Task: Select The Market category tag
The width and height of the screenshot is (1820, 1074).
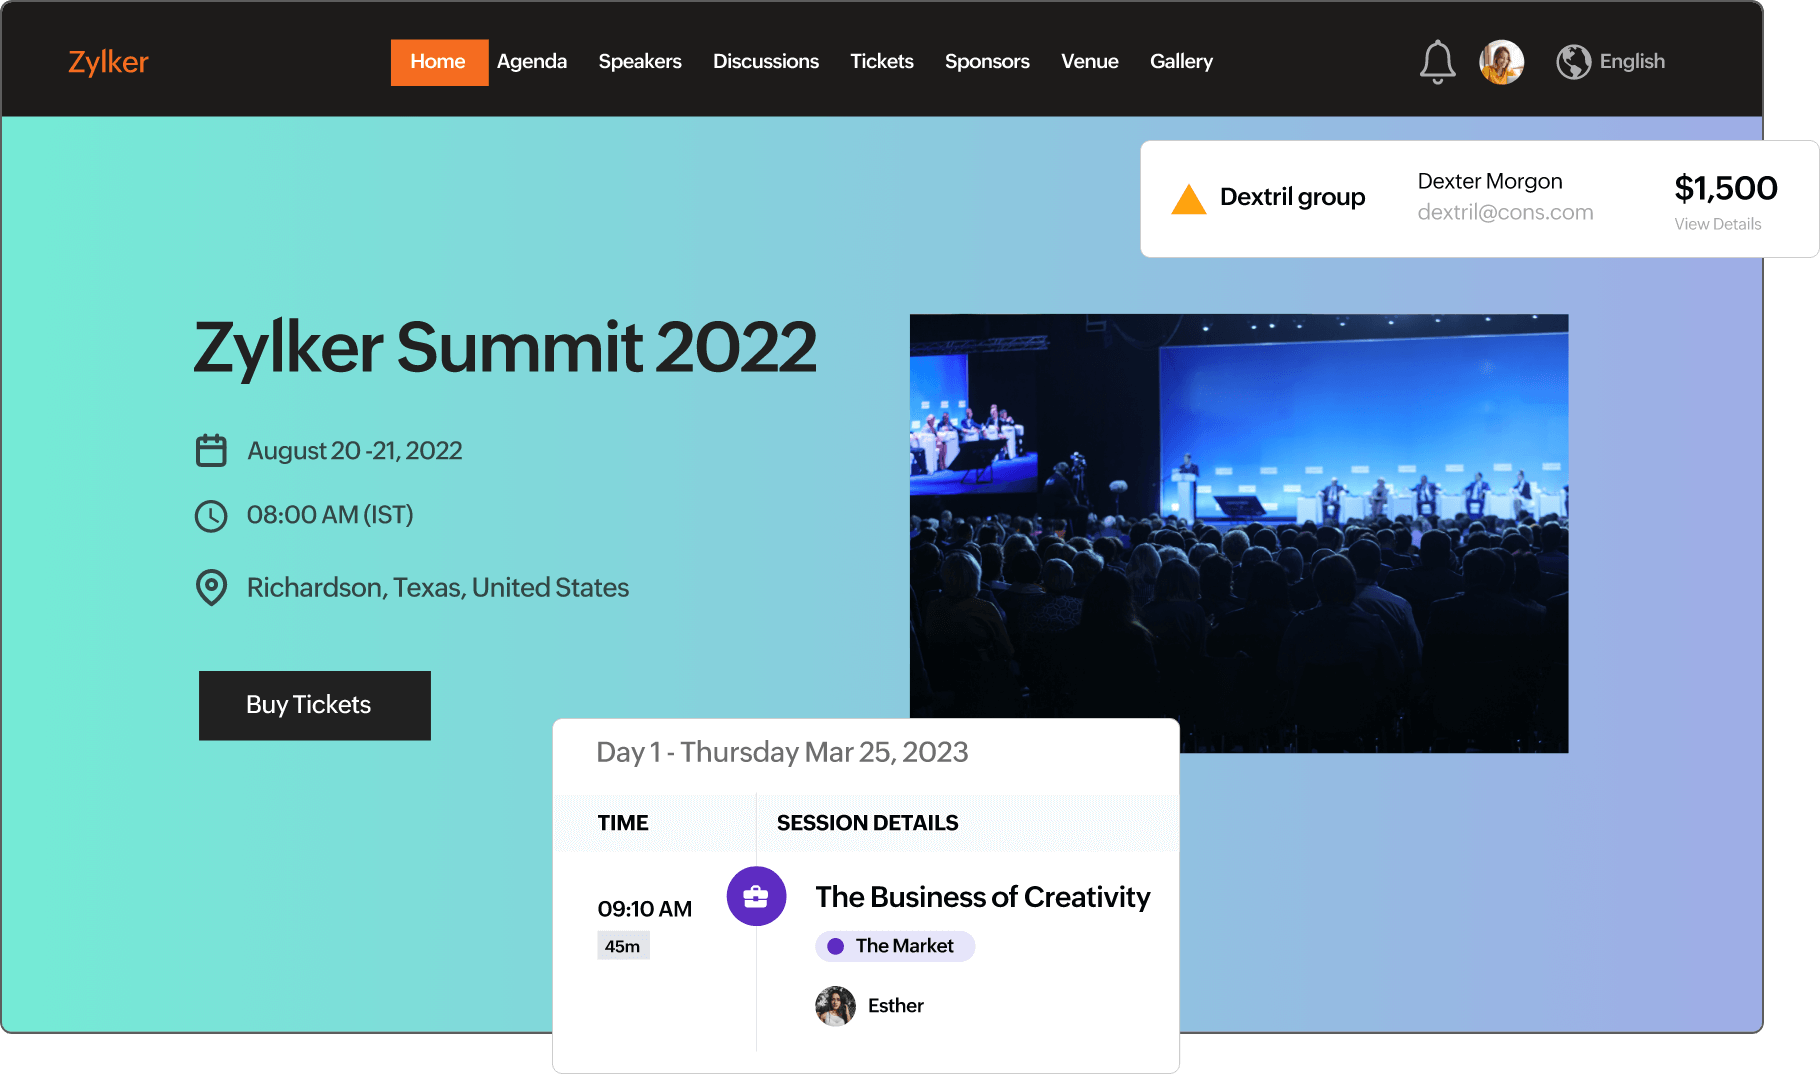Action: point(894,946)
